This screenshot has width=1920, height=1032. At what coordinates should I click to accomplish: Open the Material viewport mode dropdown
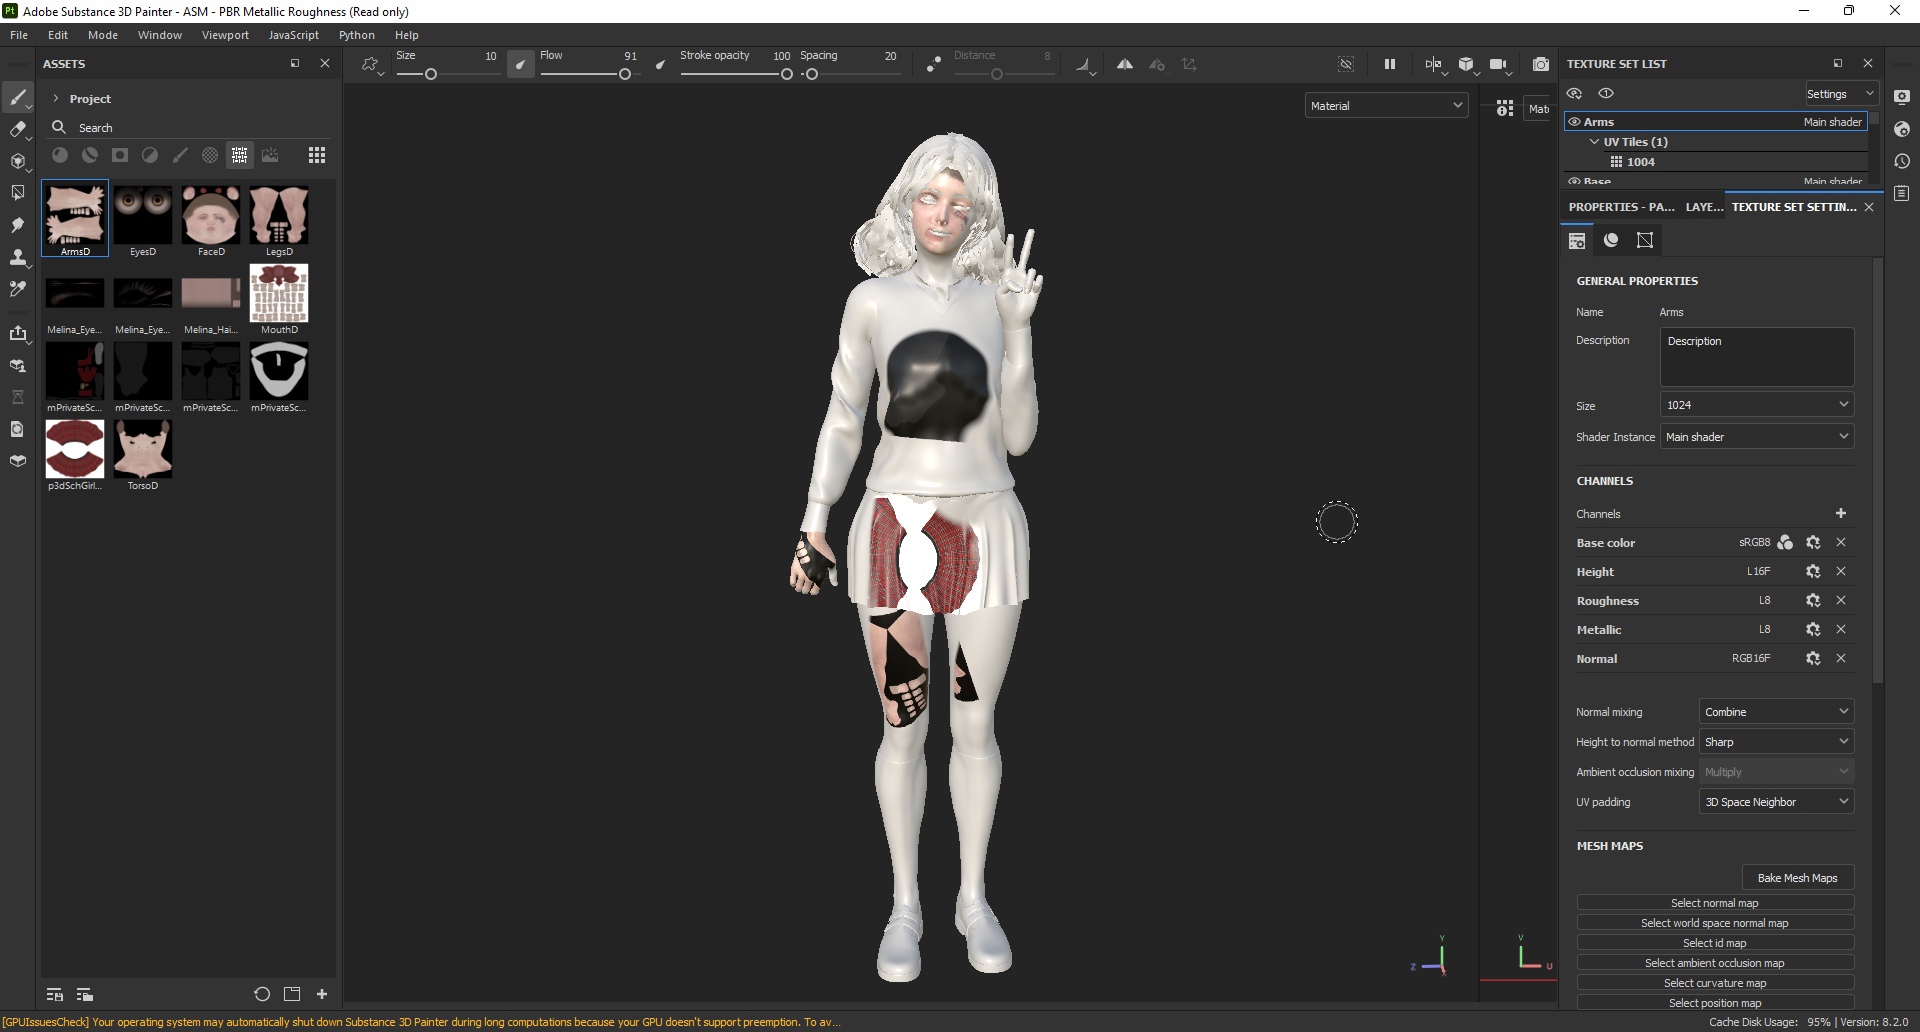[x=1386, y=106]
